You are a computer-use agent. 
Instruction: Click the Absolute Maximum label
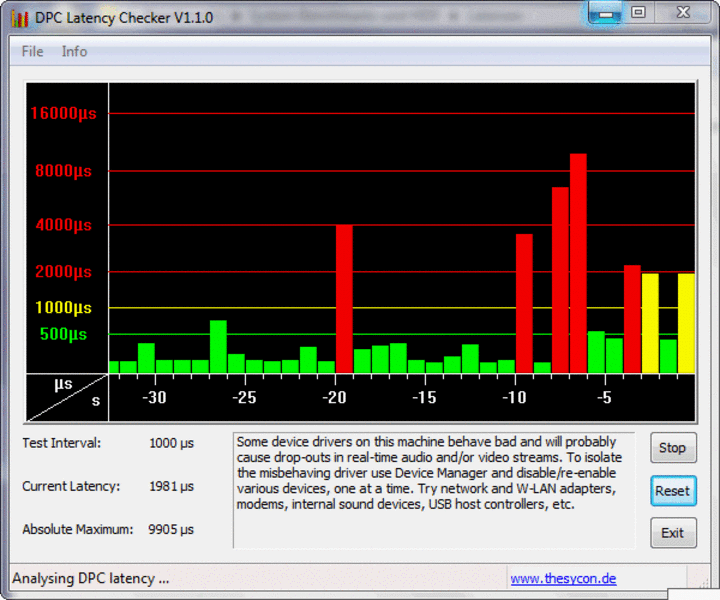click(78, 529)
